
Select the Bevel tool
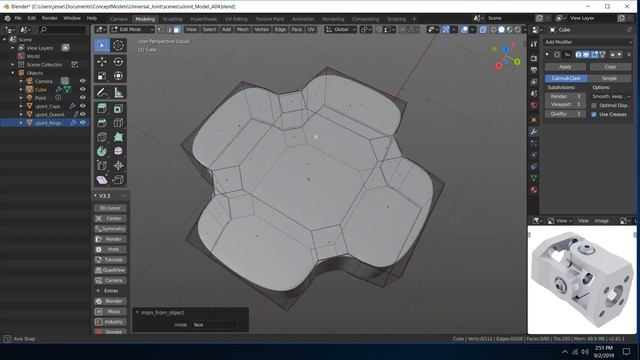pos(102,122)
